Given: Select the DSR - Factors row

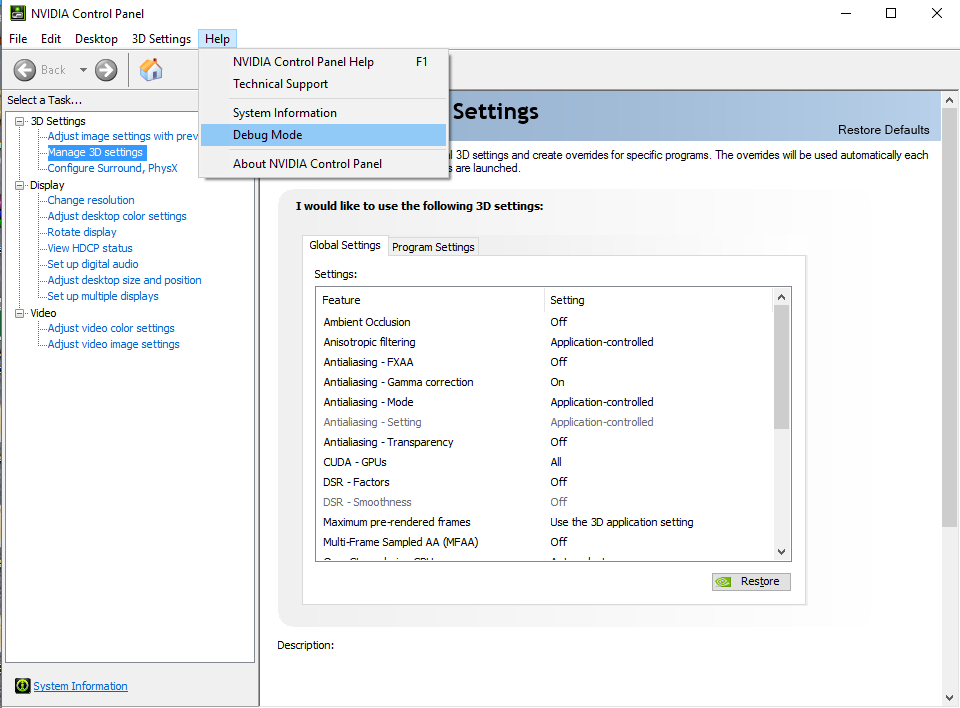Looking at the screenshot, I should point(545,482).
